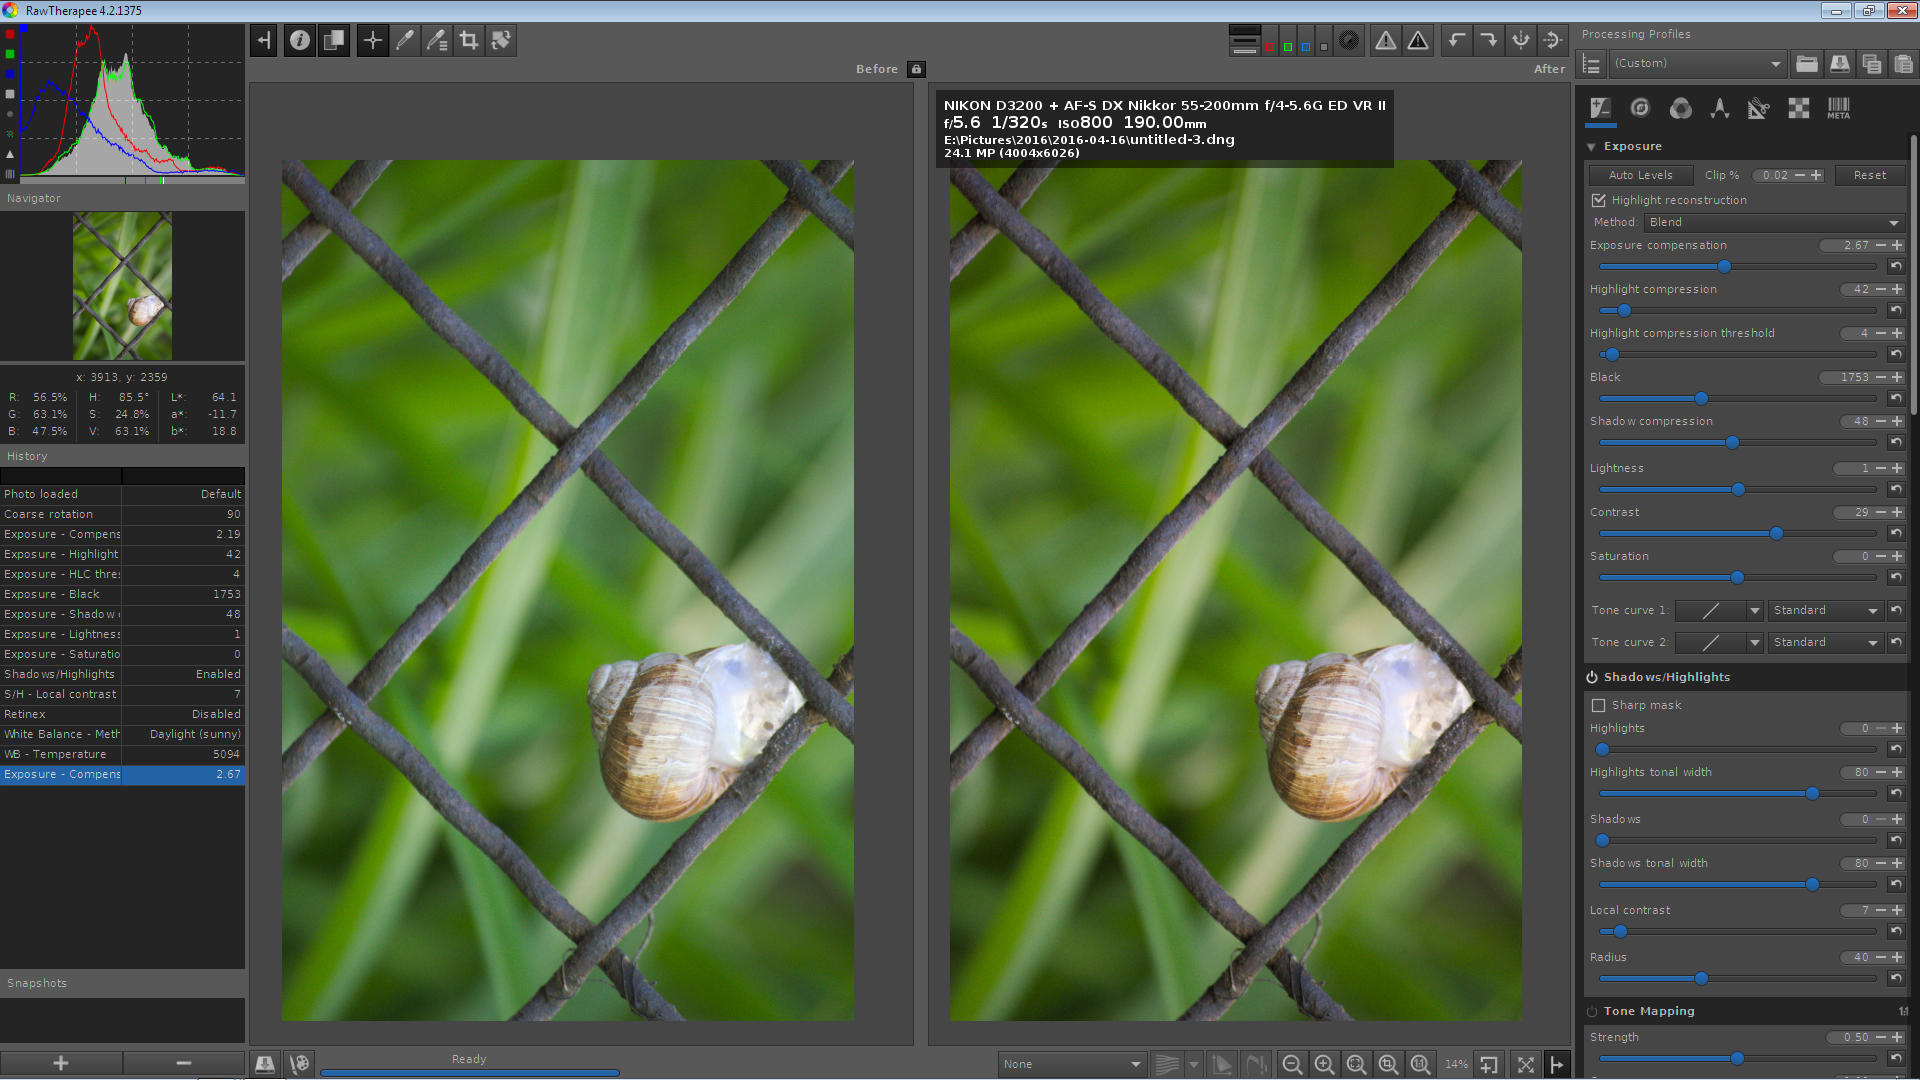The width and height of the screenshot is (1920, 1080).
Task: Select 'WB - Temperature' history entry
Action: [122, 754]
